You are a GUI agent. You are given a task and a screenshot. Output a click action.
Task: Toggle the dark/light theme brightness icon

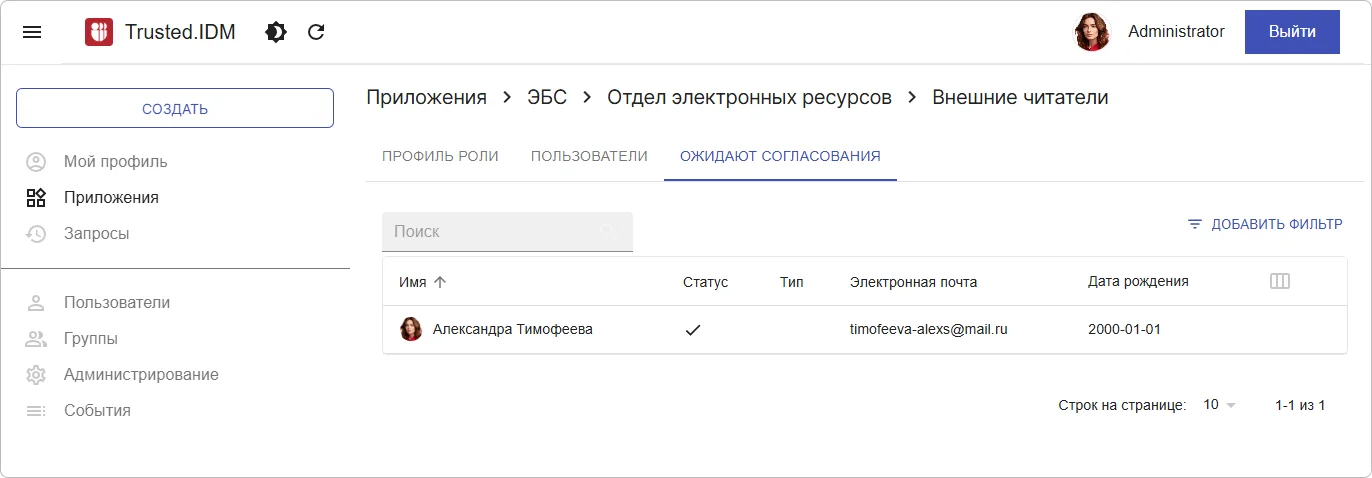tap(276, 32)
